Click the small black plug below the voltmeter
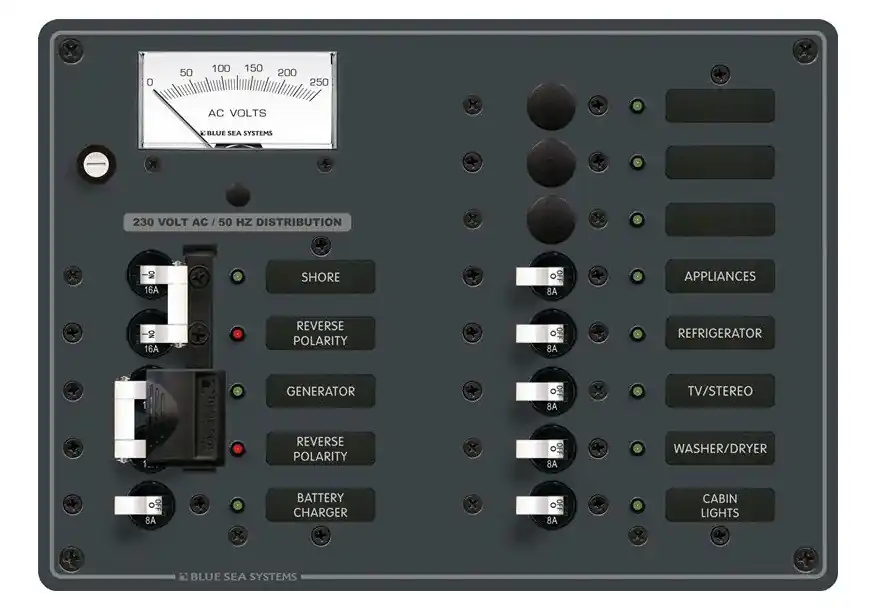The image size is (877, 610). click(238, 196)
